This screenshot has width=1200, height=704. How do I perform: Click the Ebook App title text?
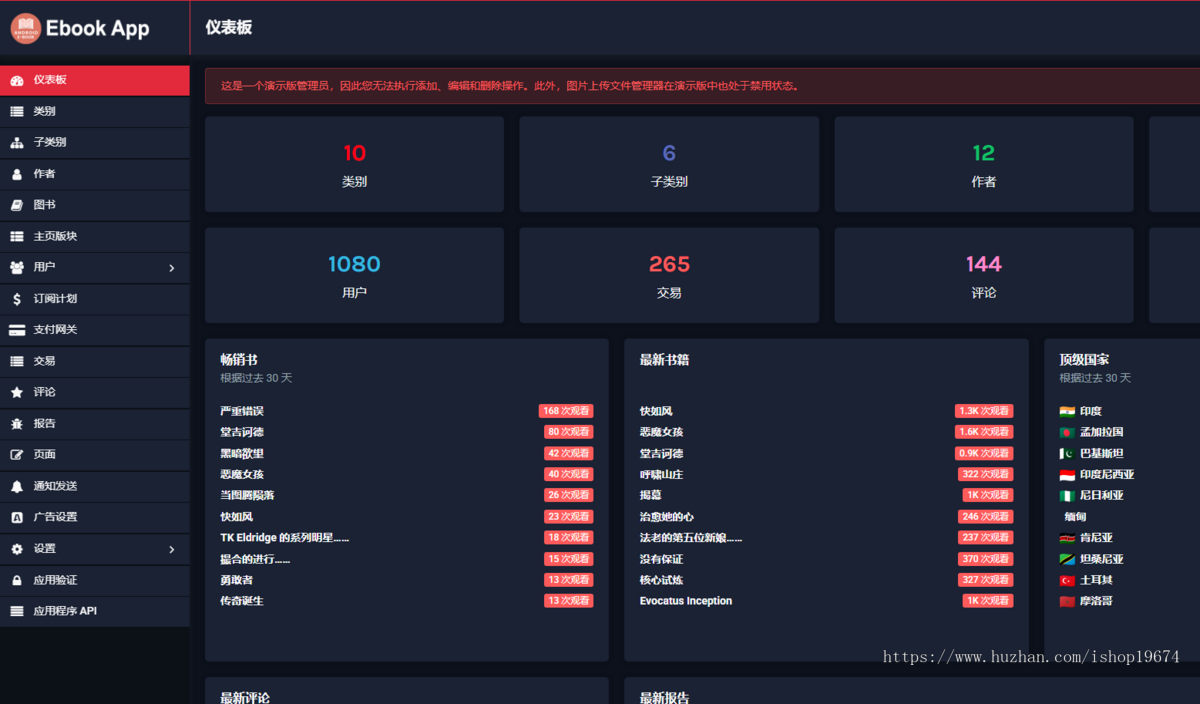point(98,29)
